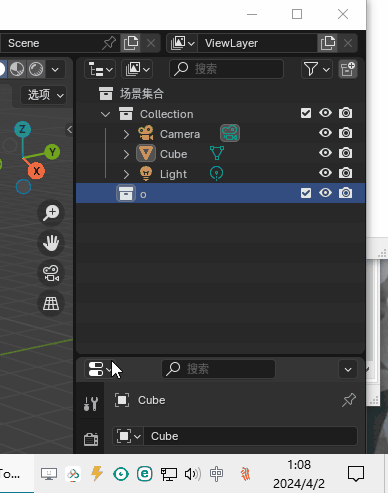The height and width of the screenshot is (493, 388).
Task: Disable Collection in renders camera icon
Action: point(345,113)
